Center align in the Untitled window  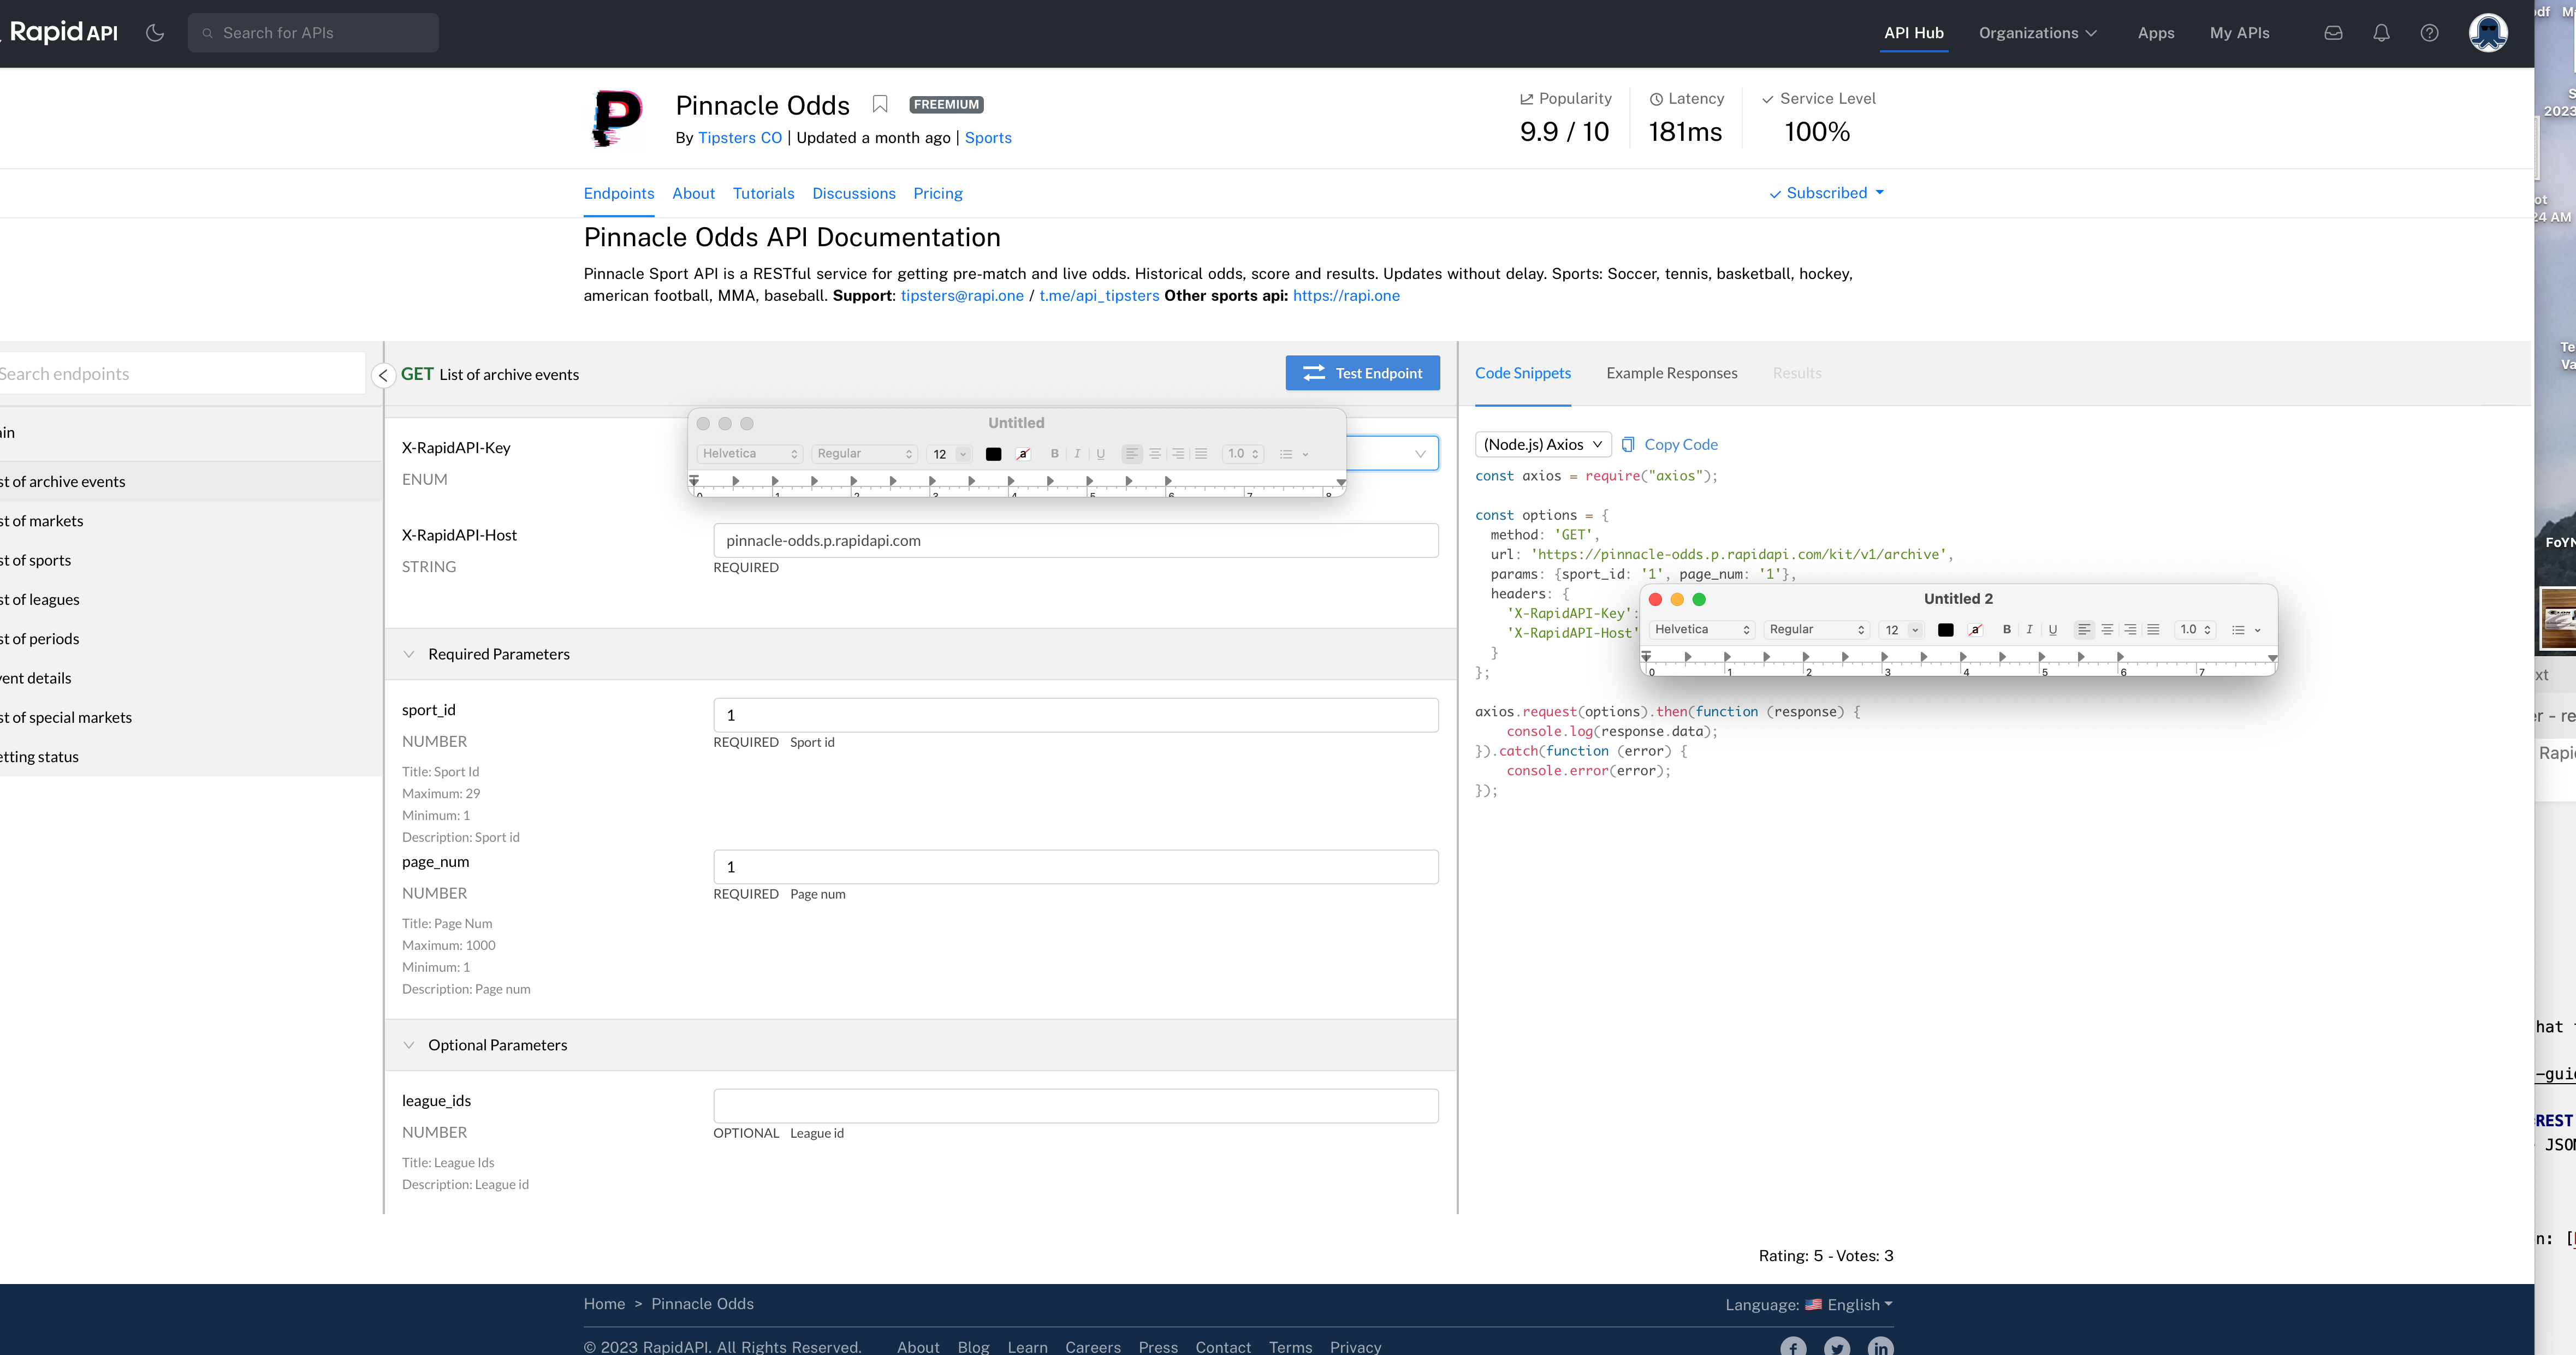click(1154, 454)
